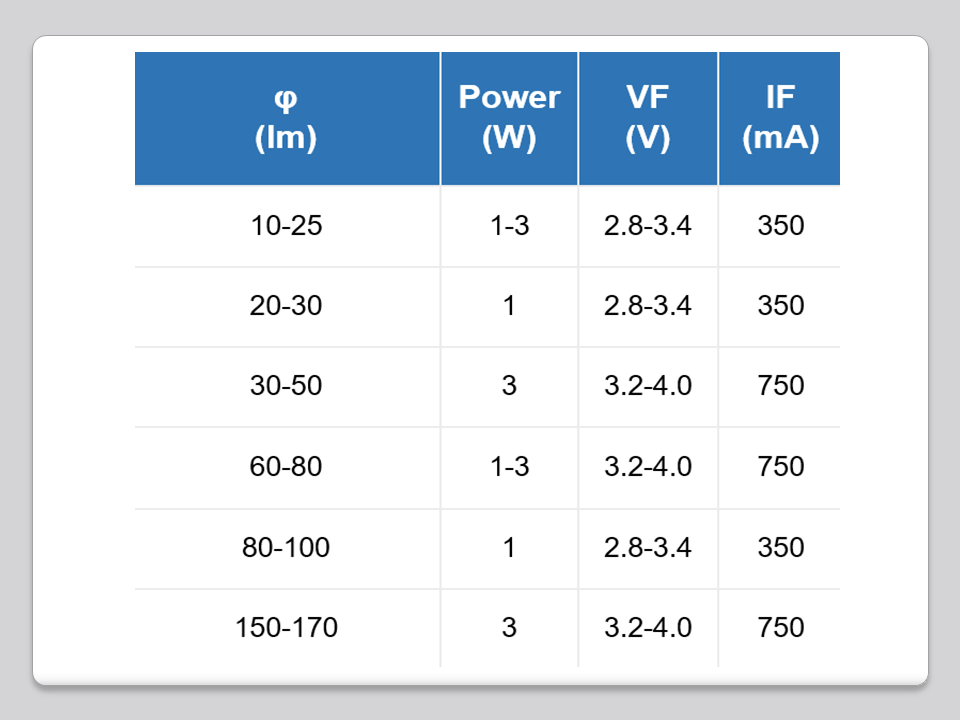960x720 pixels.
Task: Select the 150-170 lumen cell
Action: 286,628
